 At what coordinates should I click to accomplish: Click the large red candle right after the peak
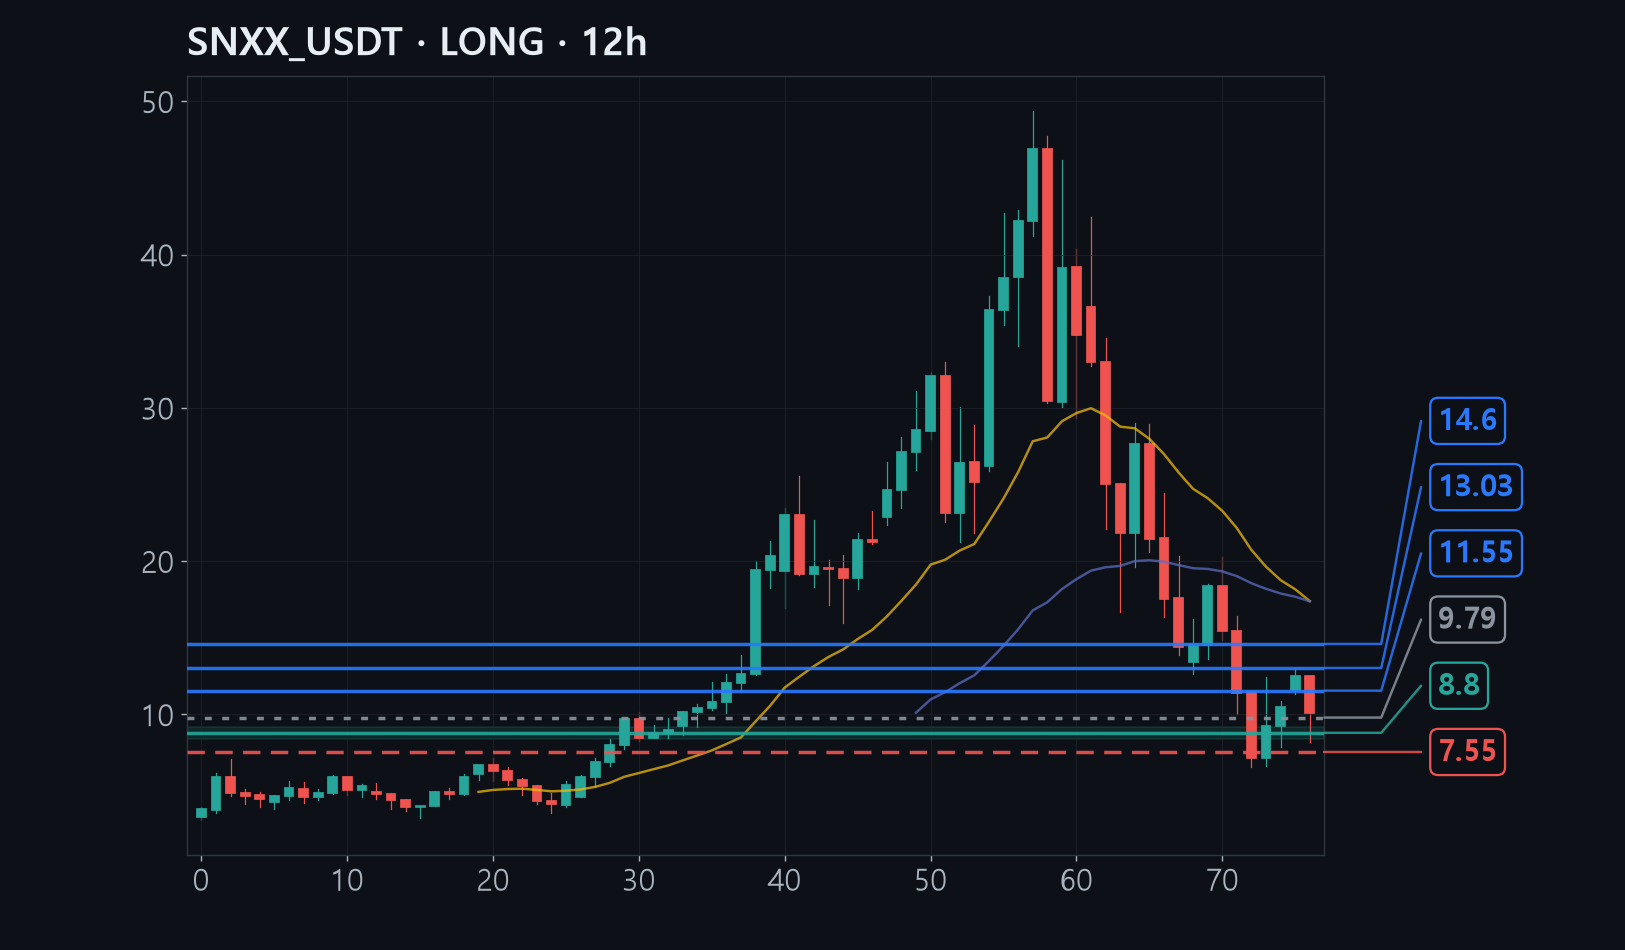(1047, 275)
